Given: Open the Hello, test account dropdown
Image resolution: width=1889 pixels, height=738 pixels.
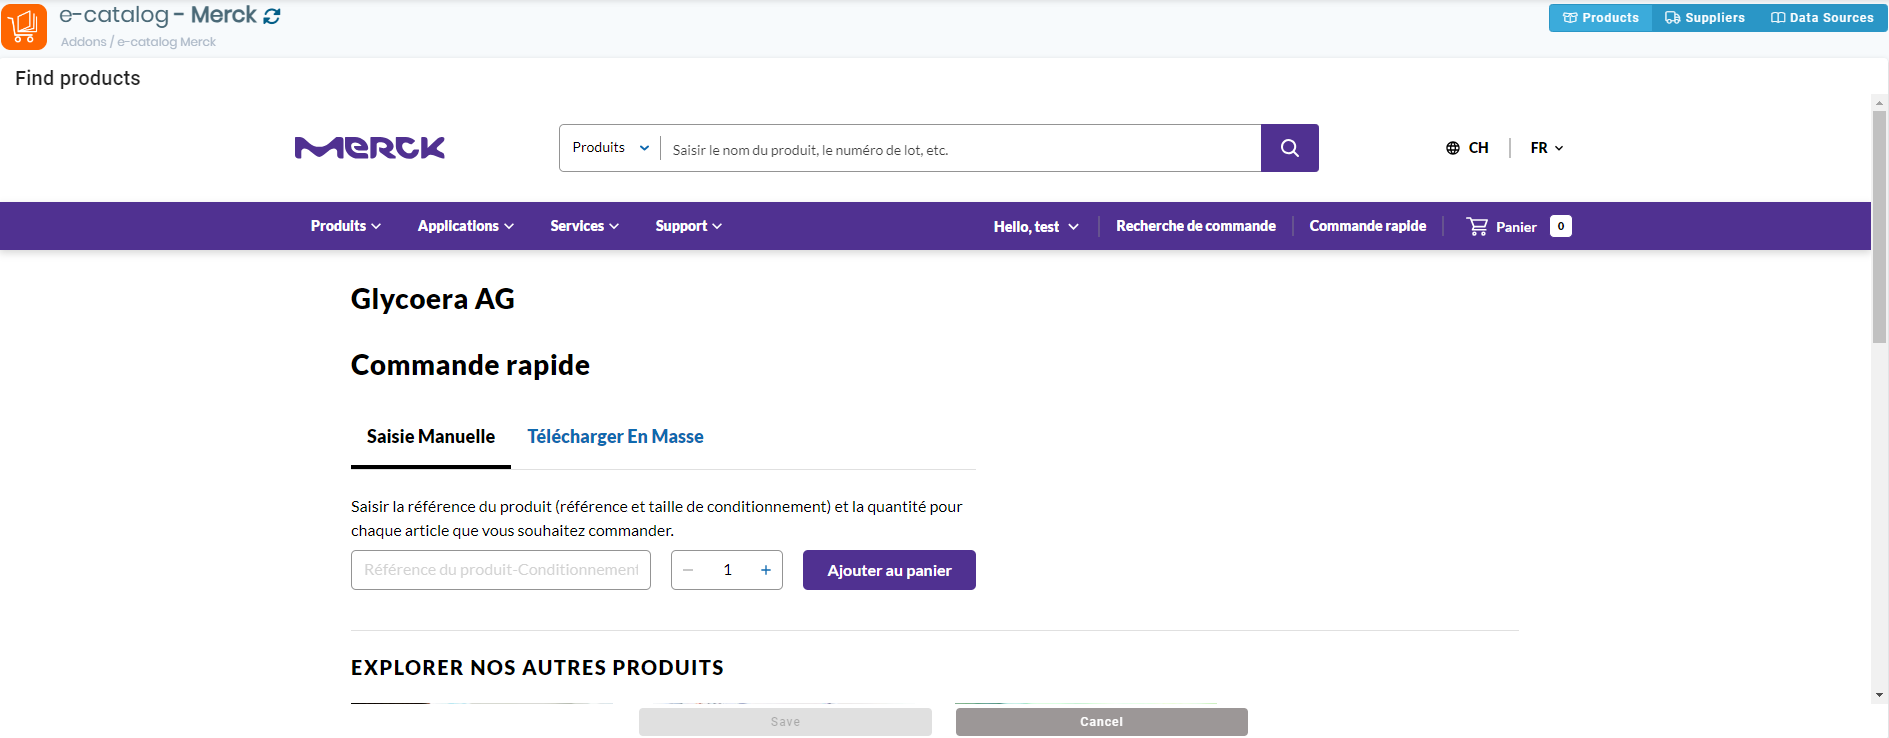Looking at the screenshot, I should point(1036,227).
